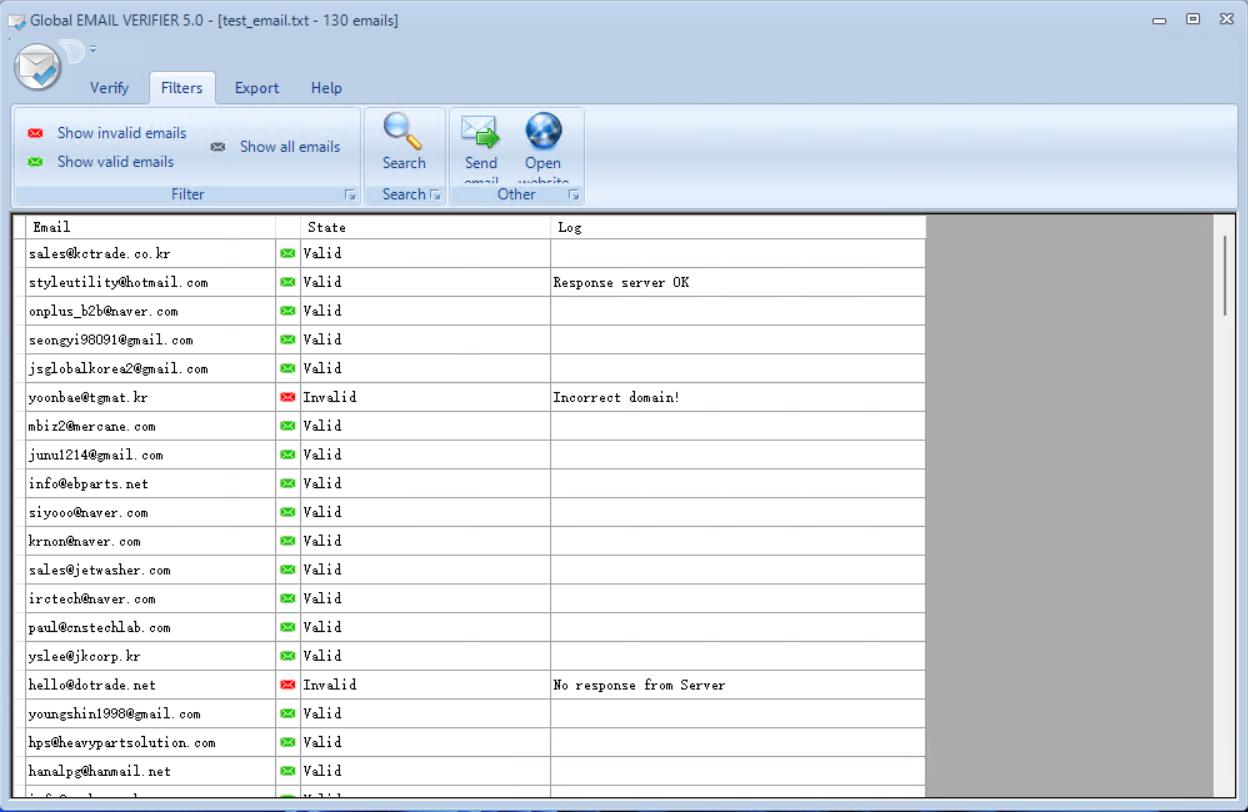Image resolution: width=1248 pixels, height=812 pixels.
Task: Switch to the Verify tab
Action: [109, 88]
